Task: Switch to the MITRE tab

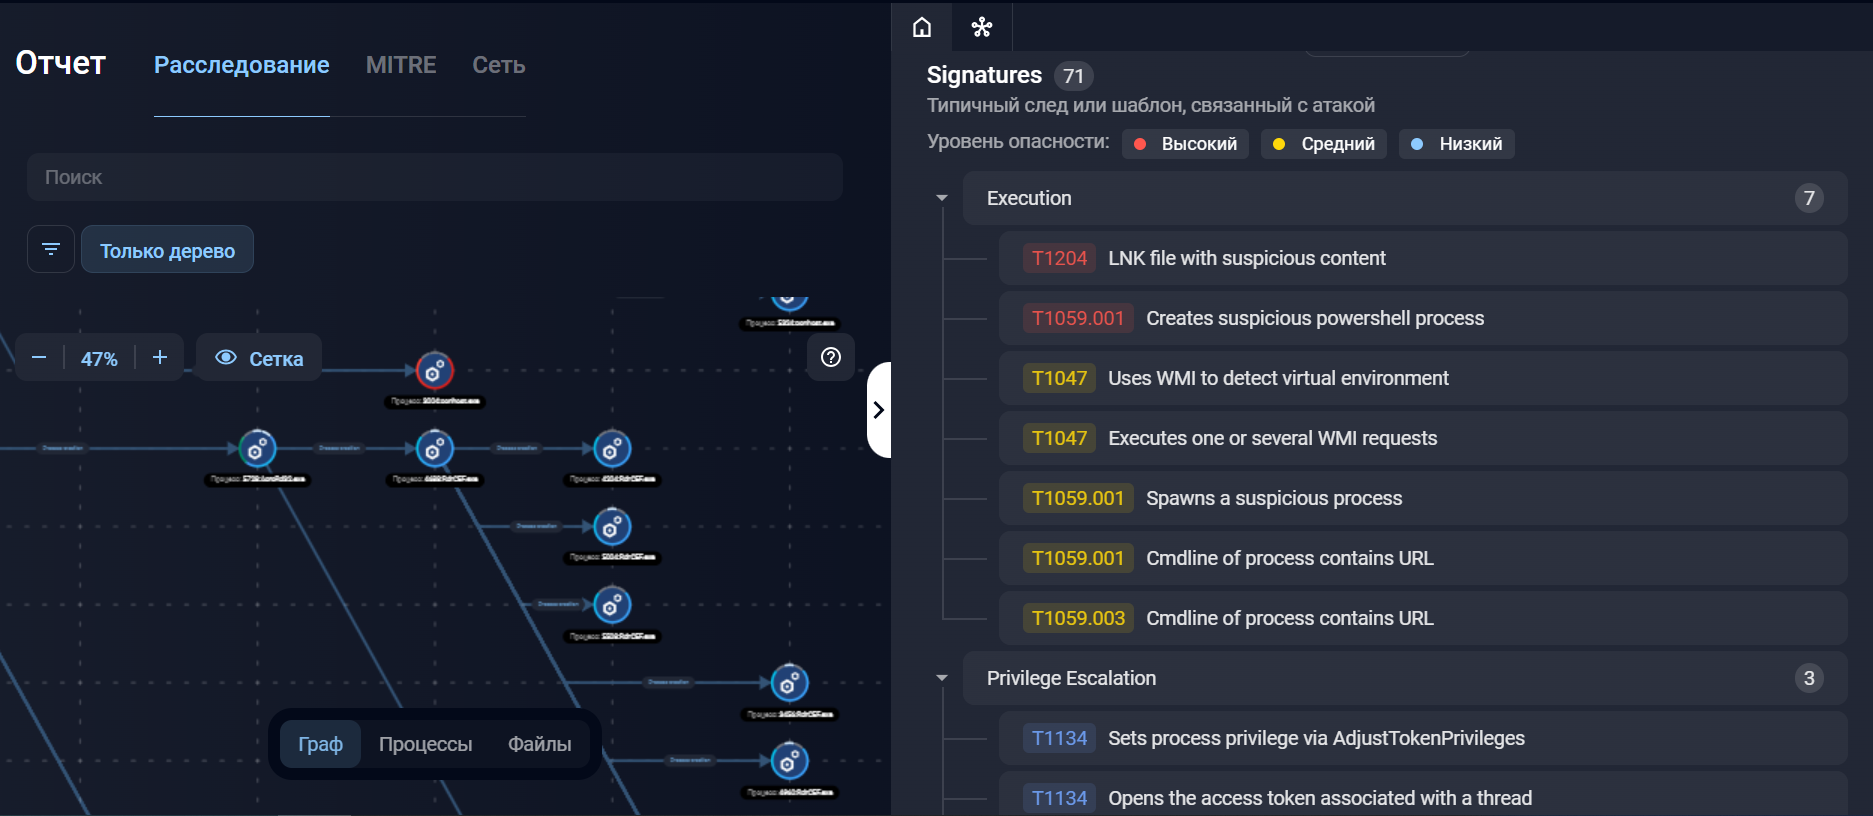Action: click(401, 65)
